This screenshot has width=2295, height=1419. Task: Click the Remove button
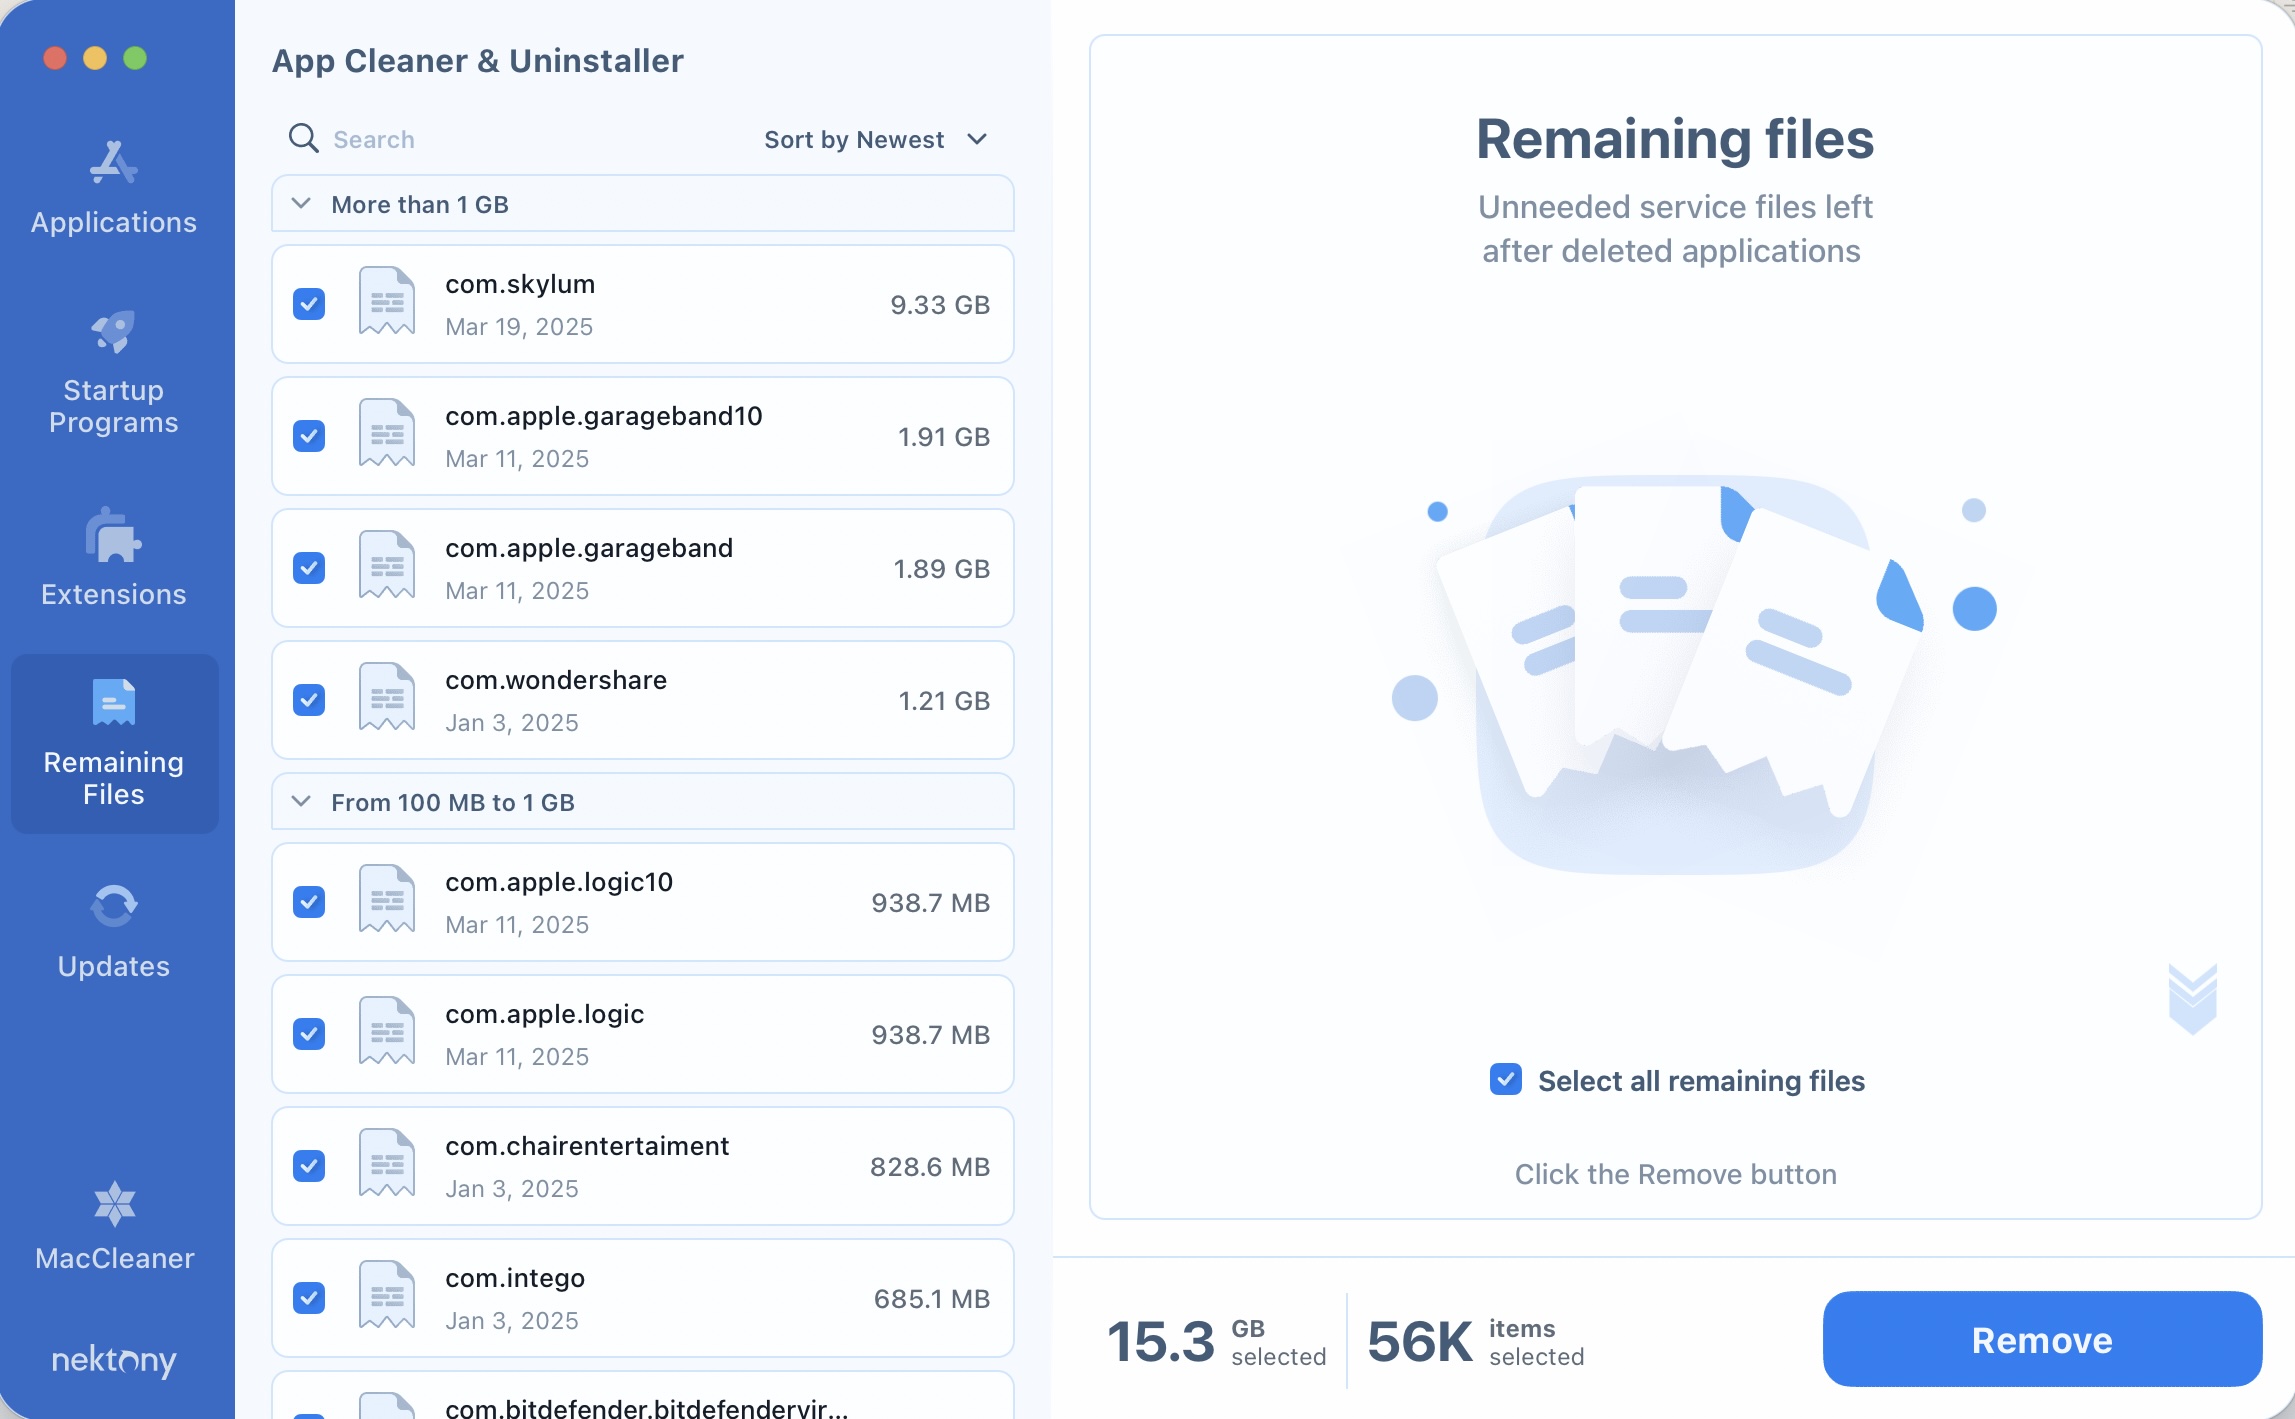point(2041,1339)
